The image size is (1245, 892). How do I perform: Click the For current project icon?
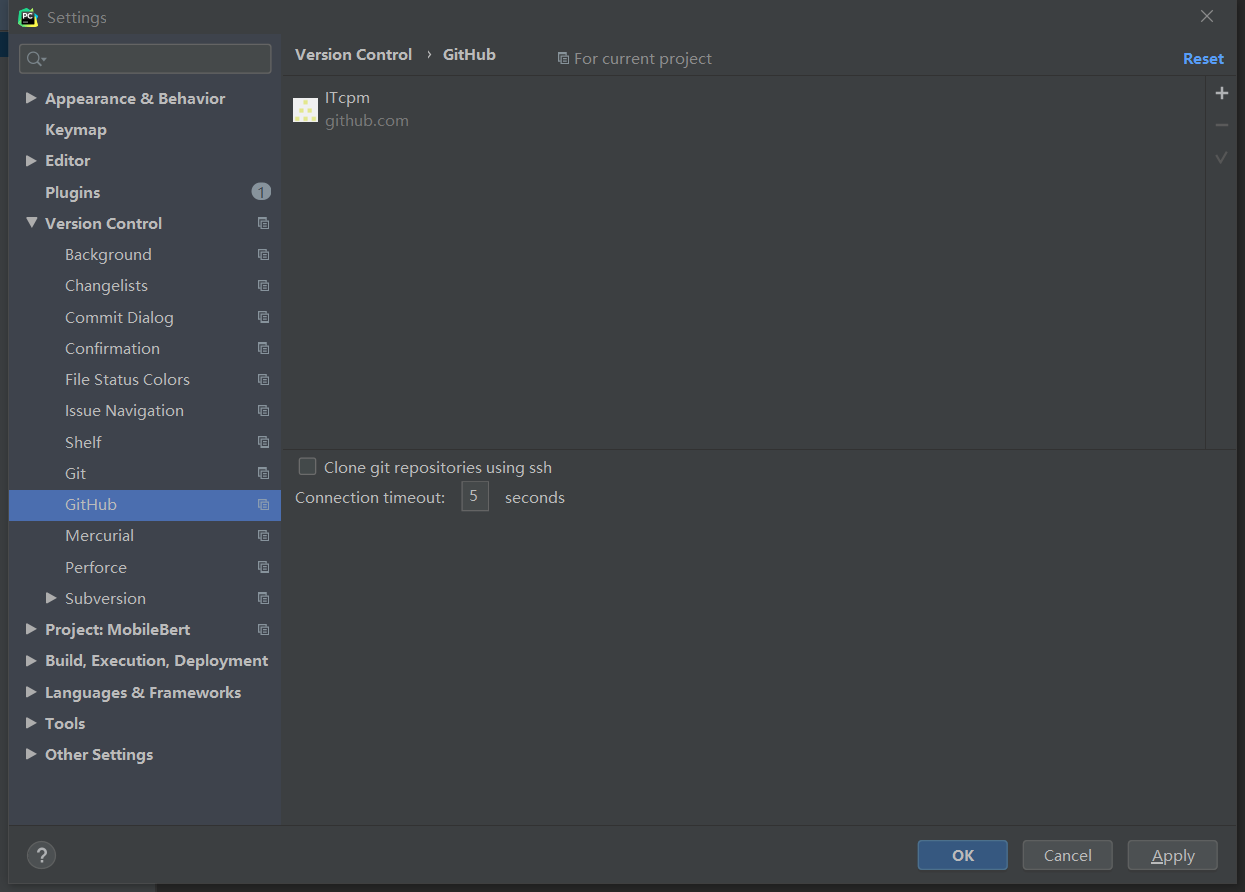563,59
